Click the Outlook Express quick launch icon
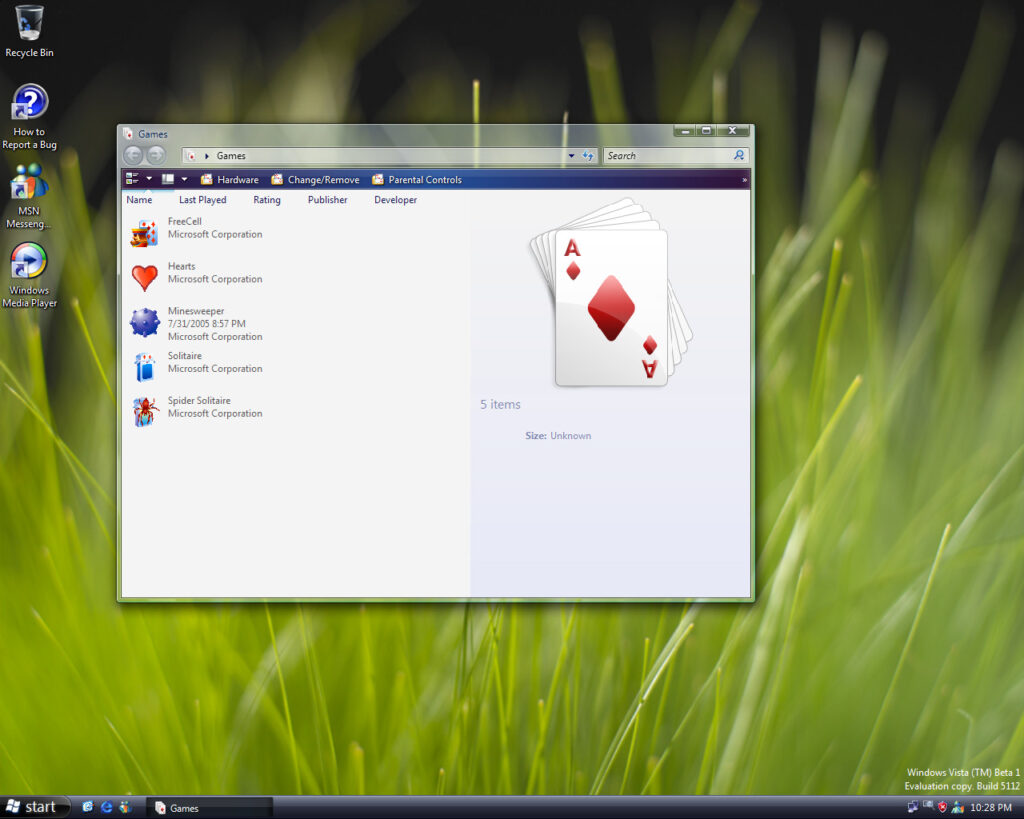This screenshot has height=819, width=1024. coord(88,807)
